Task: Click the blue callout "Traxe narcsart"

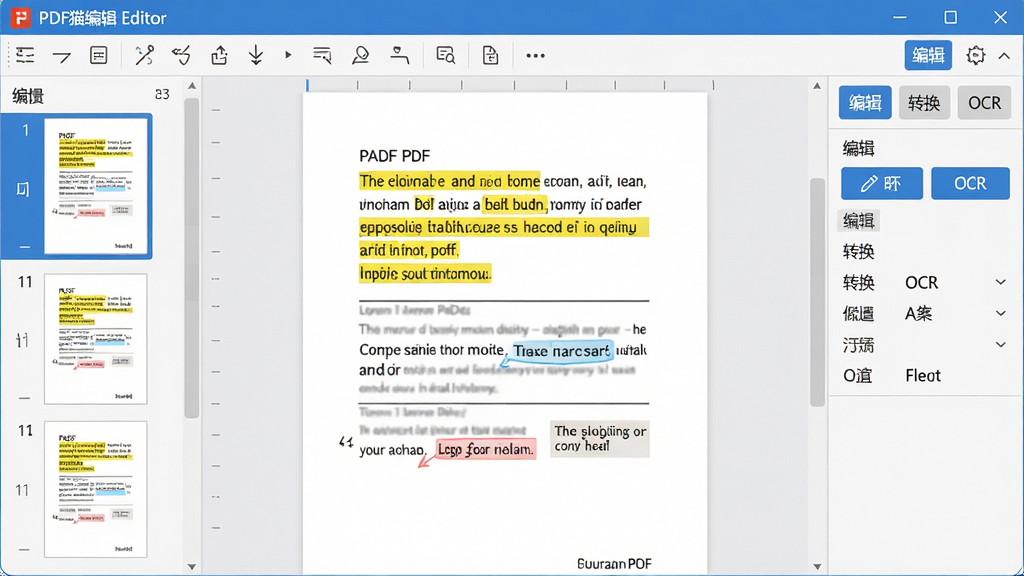Action: [562, 351]
